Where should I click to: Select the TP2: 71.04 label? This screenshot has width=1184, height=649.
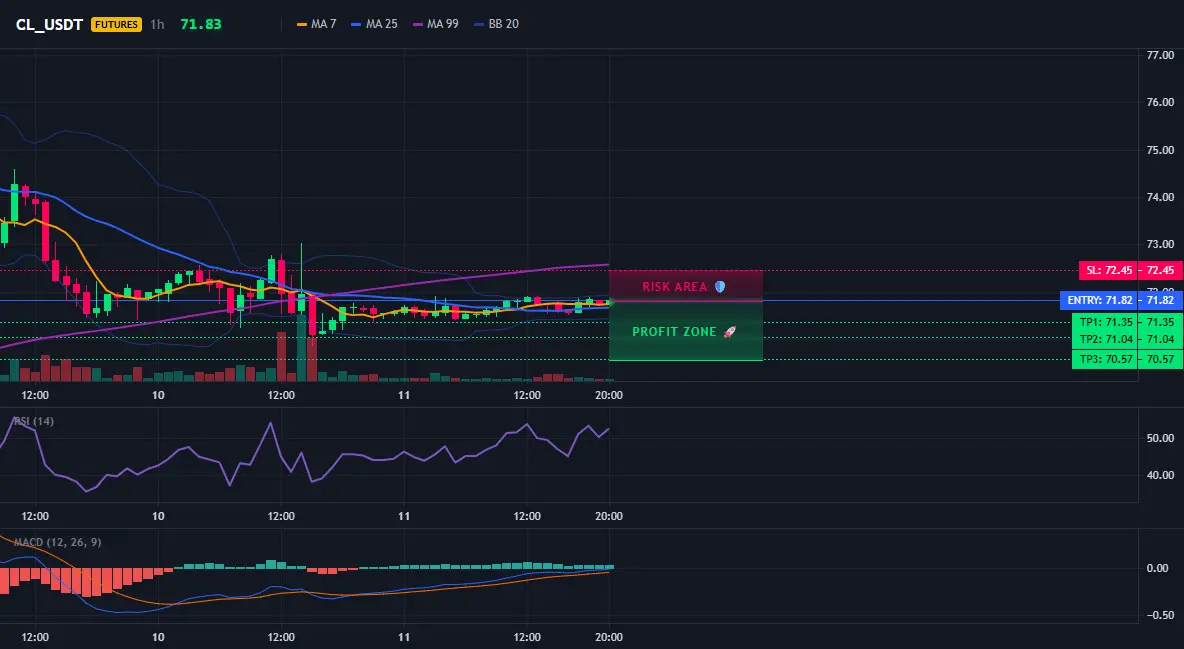point(1127,339)
